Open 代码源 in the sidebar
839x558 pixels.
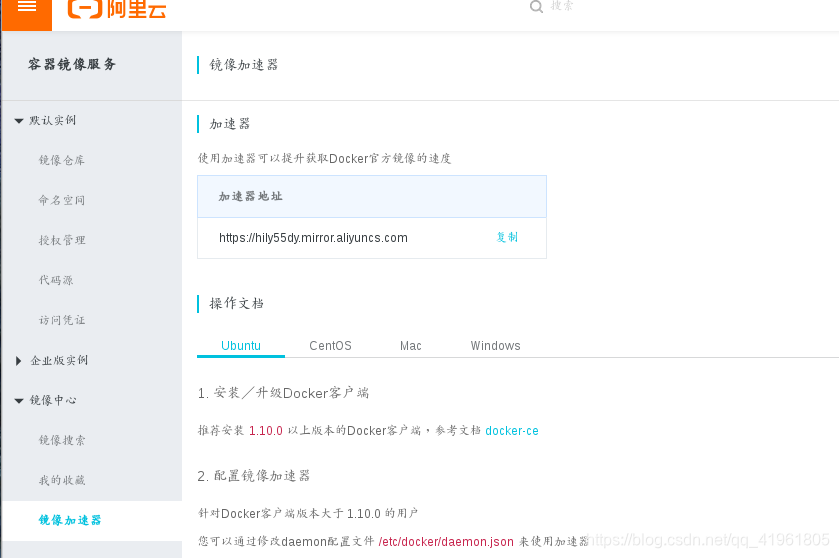56,280
